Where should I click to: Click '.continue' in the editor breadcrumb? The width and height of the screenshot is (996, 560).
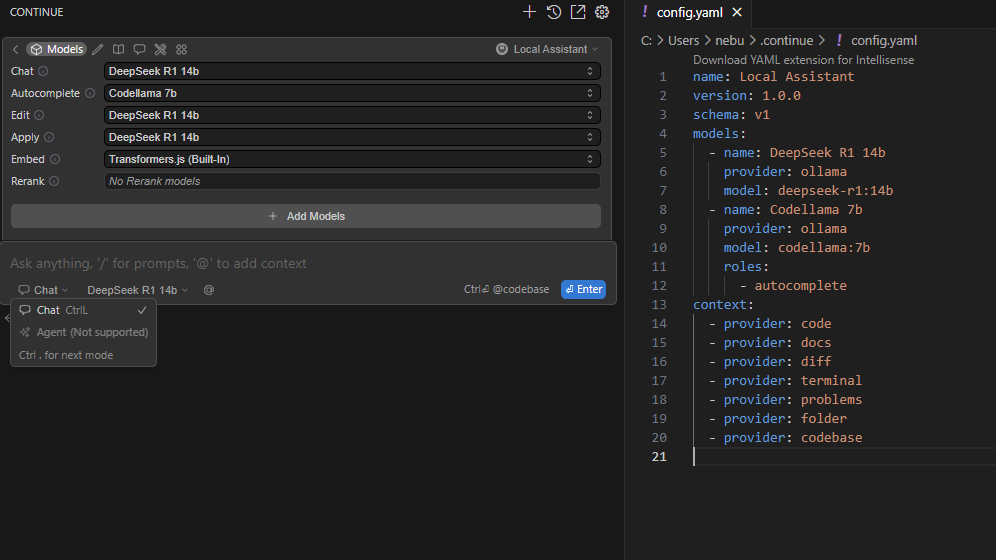click(x=786, y=41)
